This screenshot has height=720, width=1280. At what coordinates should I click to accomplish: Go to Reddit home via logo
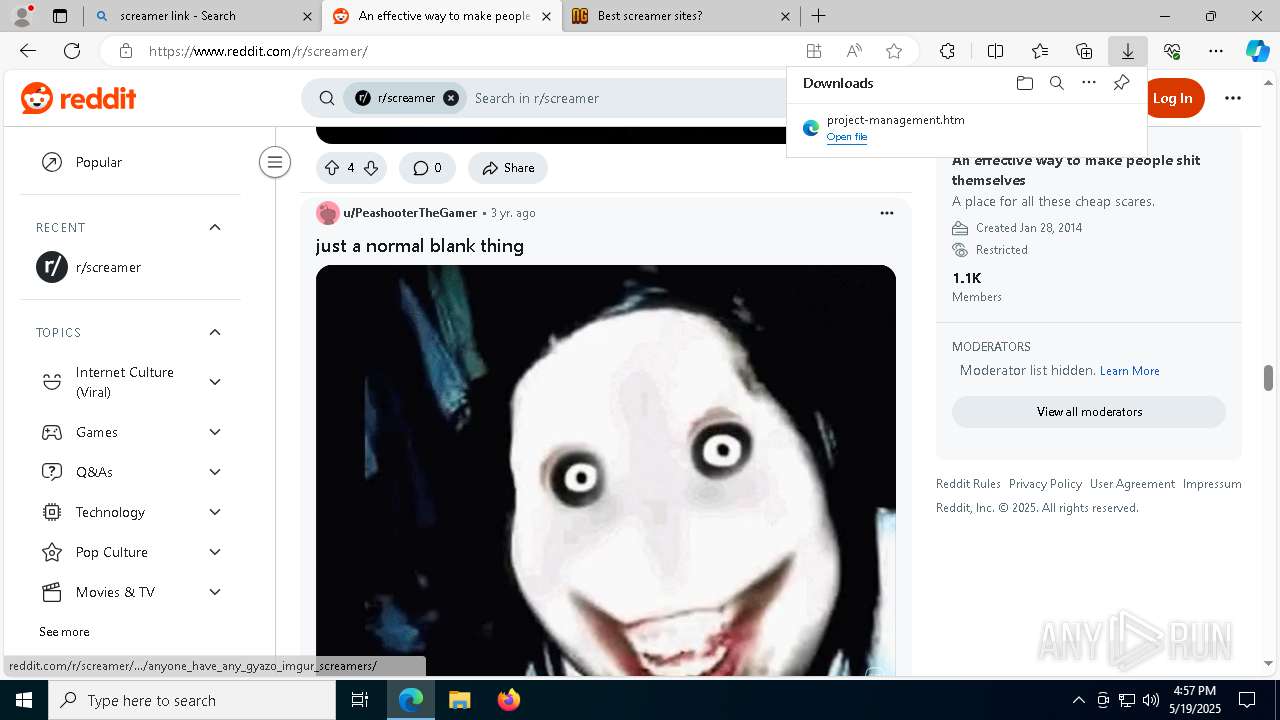pyautogui.click(x=78, y=98)
